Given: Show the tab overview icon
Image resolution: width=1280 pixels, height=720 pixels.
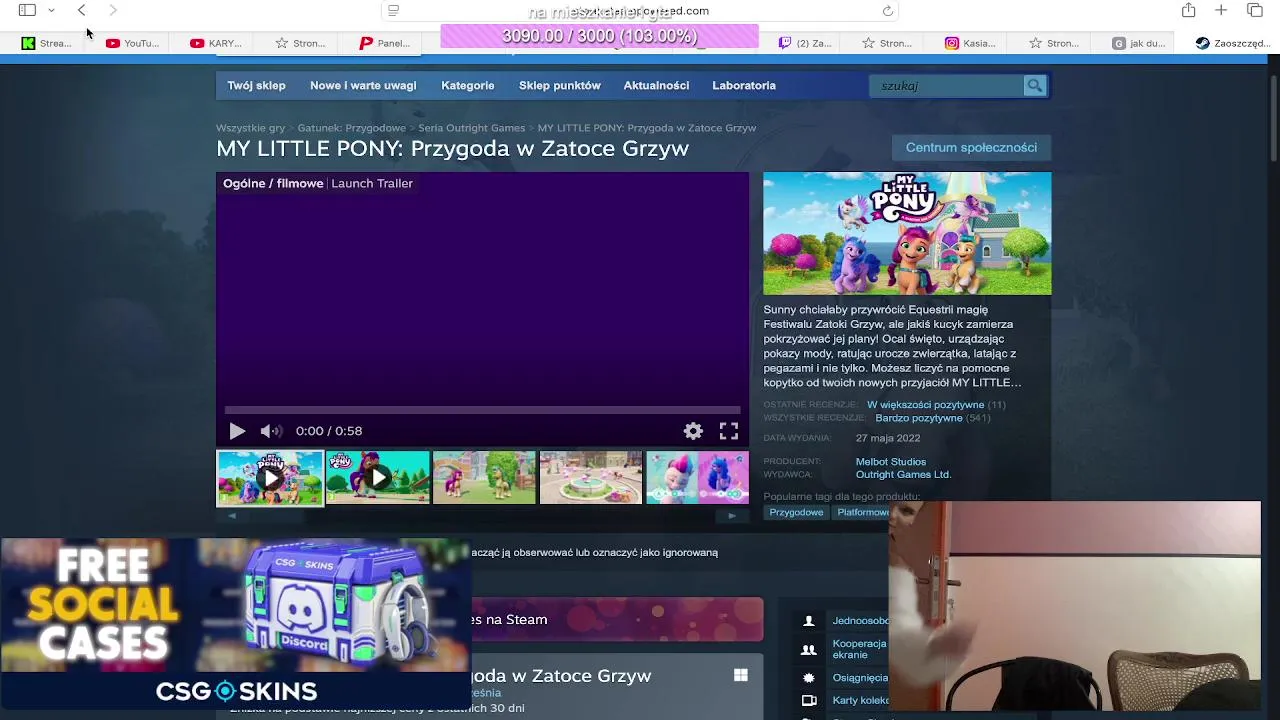Looking at the screenshot, I should click(x=1255, y=10).
